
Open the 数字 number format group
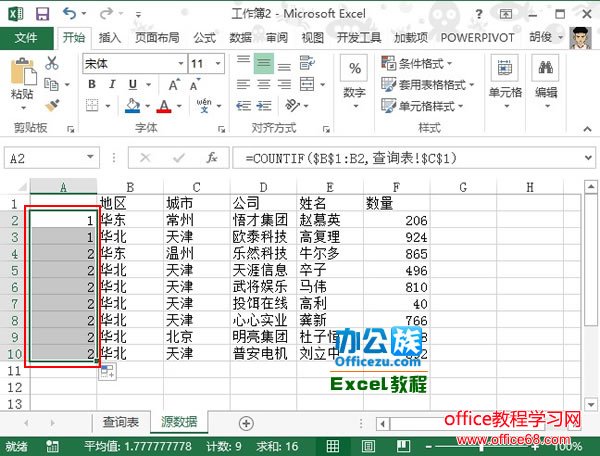click(x=355, y=81)
